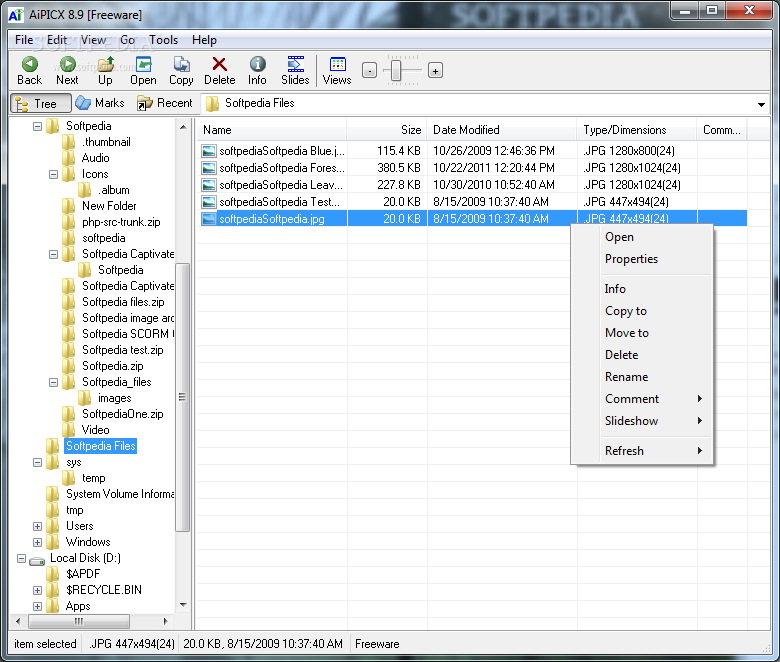Select the temp folder under sys

tap(94, 478)
